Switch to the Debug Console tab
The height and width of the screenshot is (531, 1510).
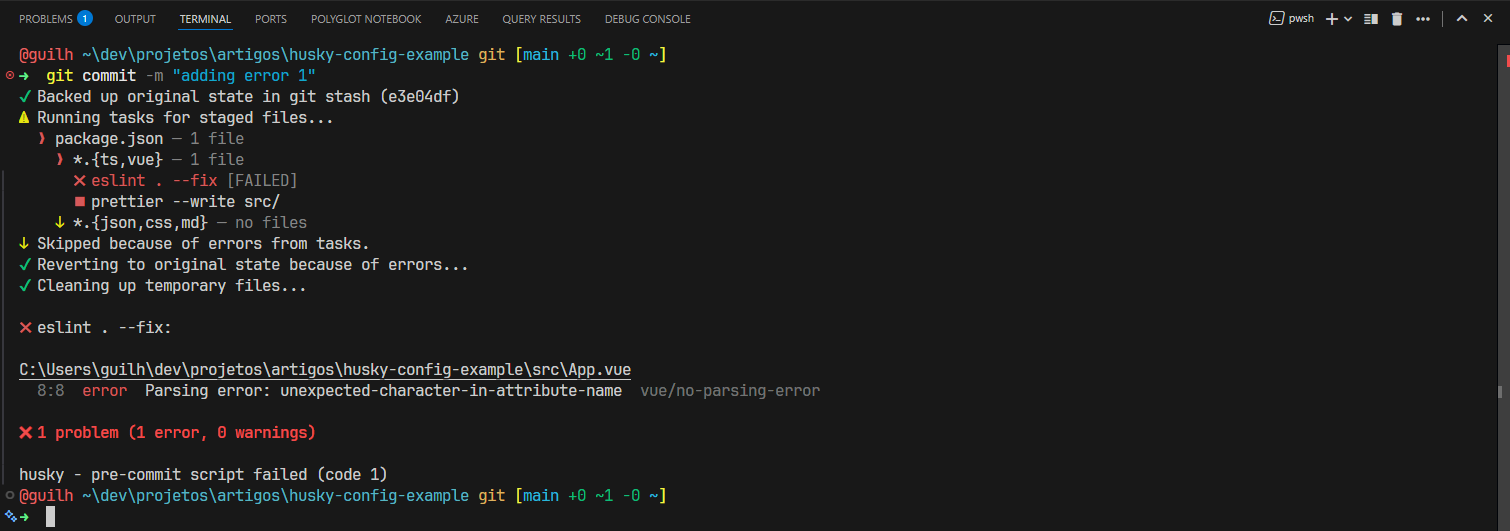(647, 19)
